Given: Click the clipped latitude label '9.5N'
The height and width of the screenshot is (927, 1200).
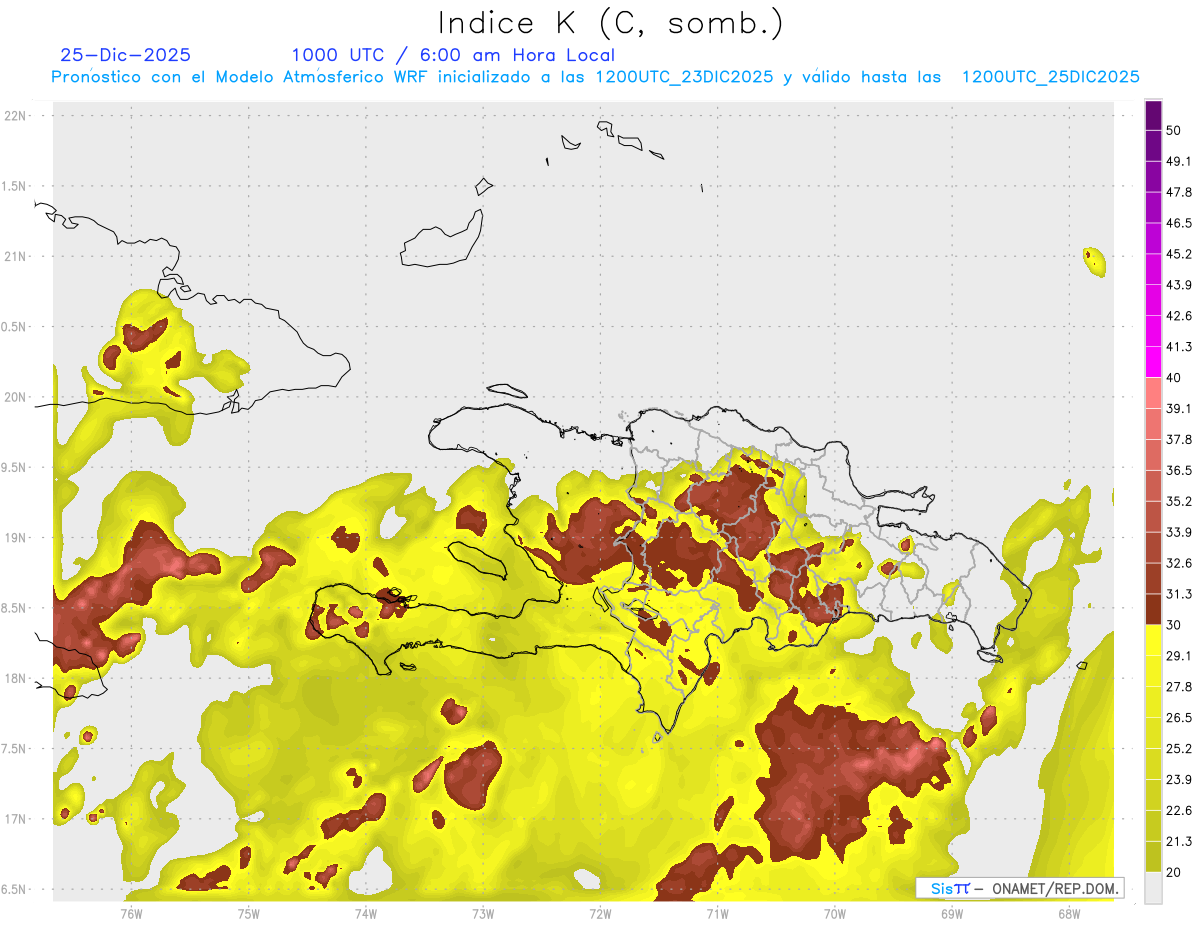Looking at the screenshot, I should 15,468.
